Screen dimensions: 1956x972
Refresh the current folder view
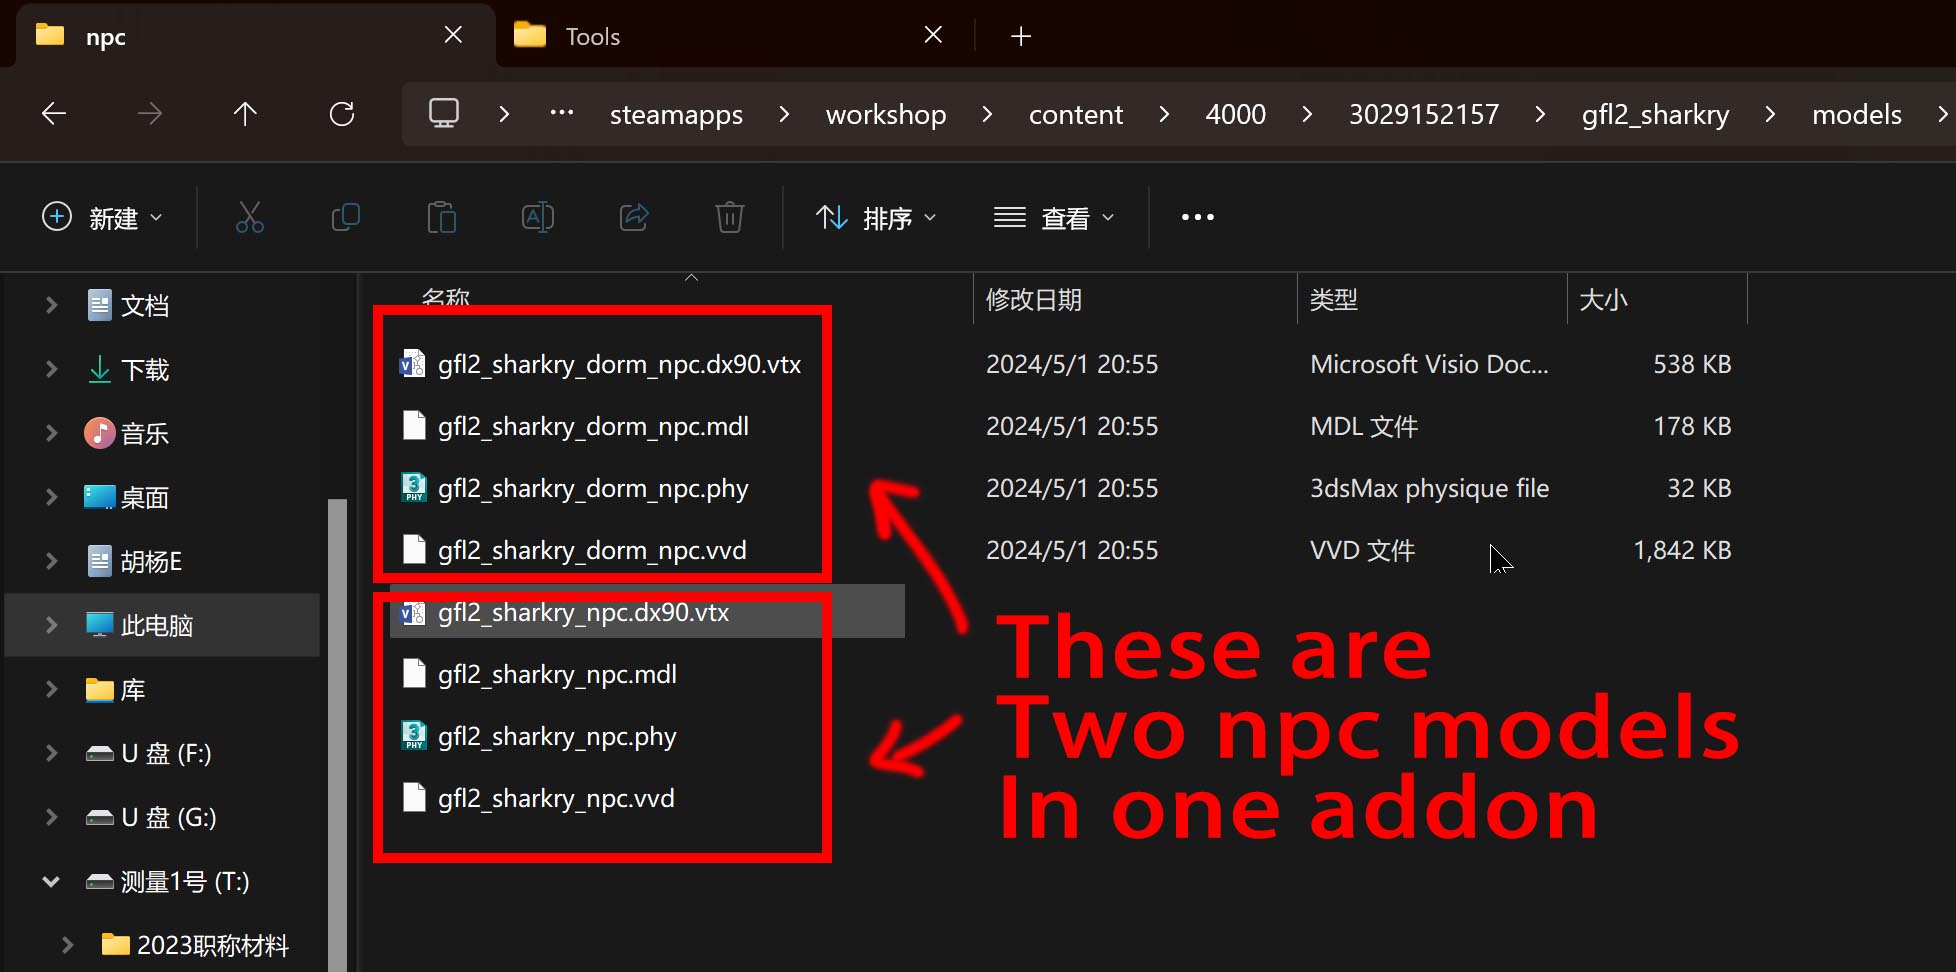coord(342,114)
